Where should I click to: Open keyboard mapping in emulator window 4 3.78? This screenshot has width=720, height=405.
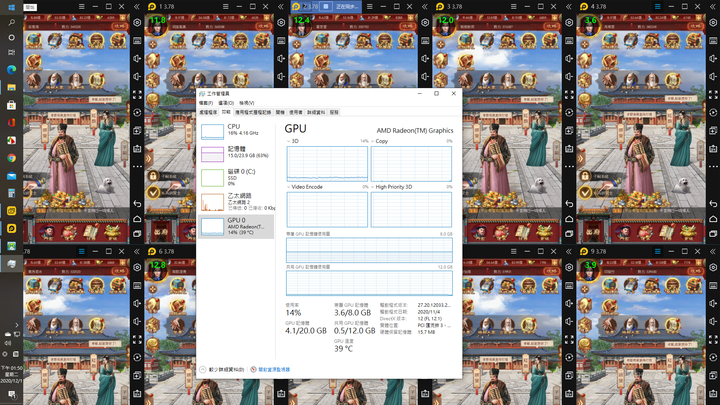(x=713, y=40)
